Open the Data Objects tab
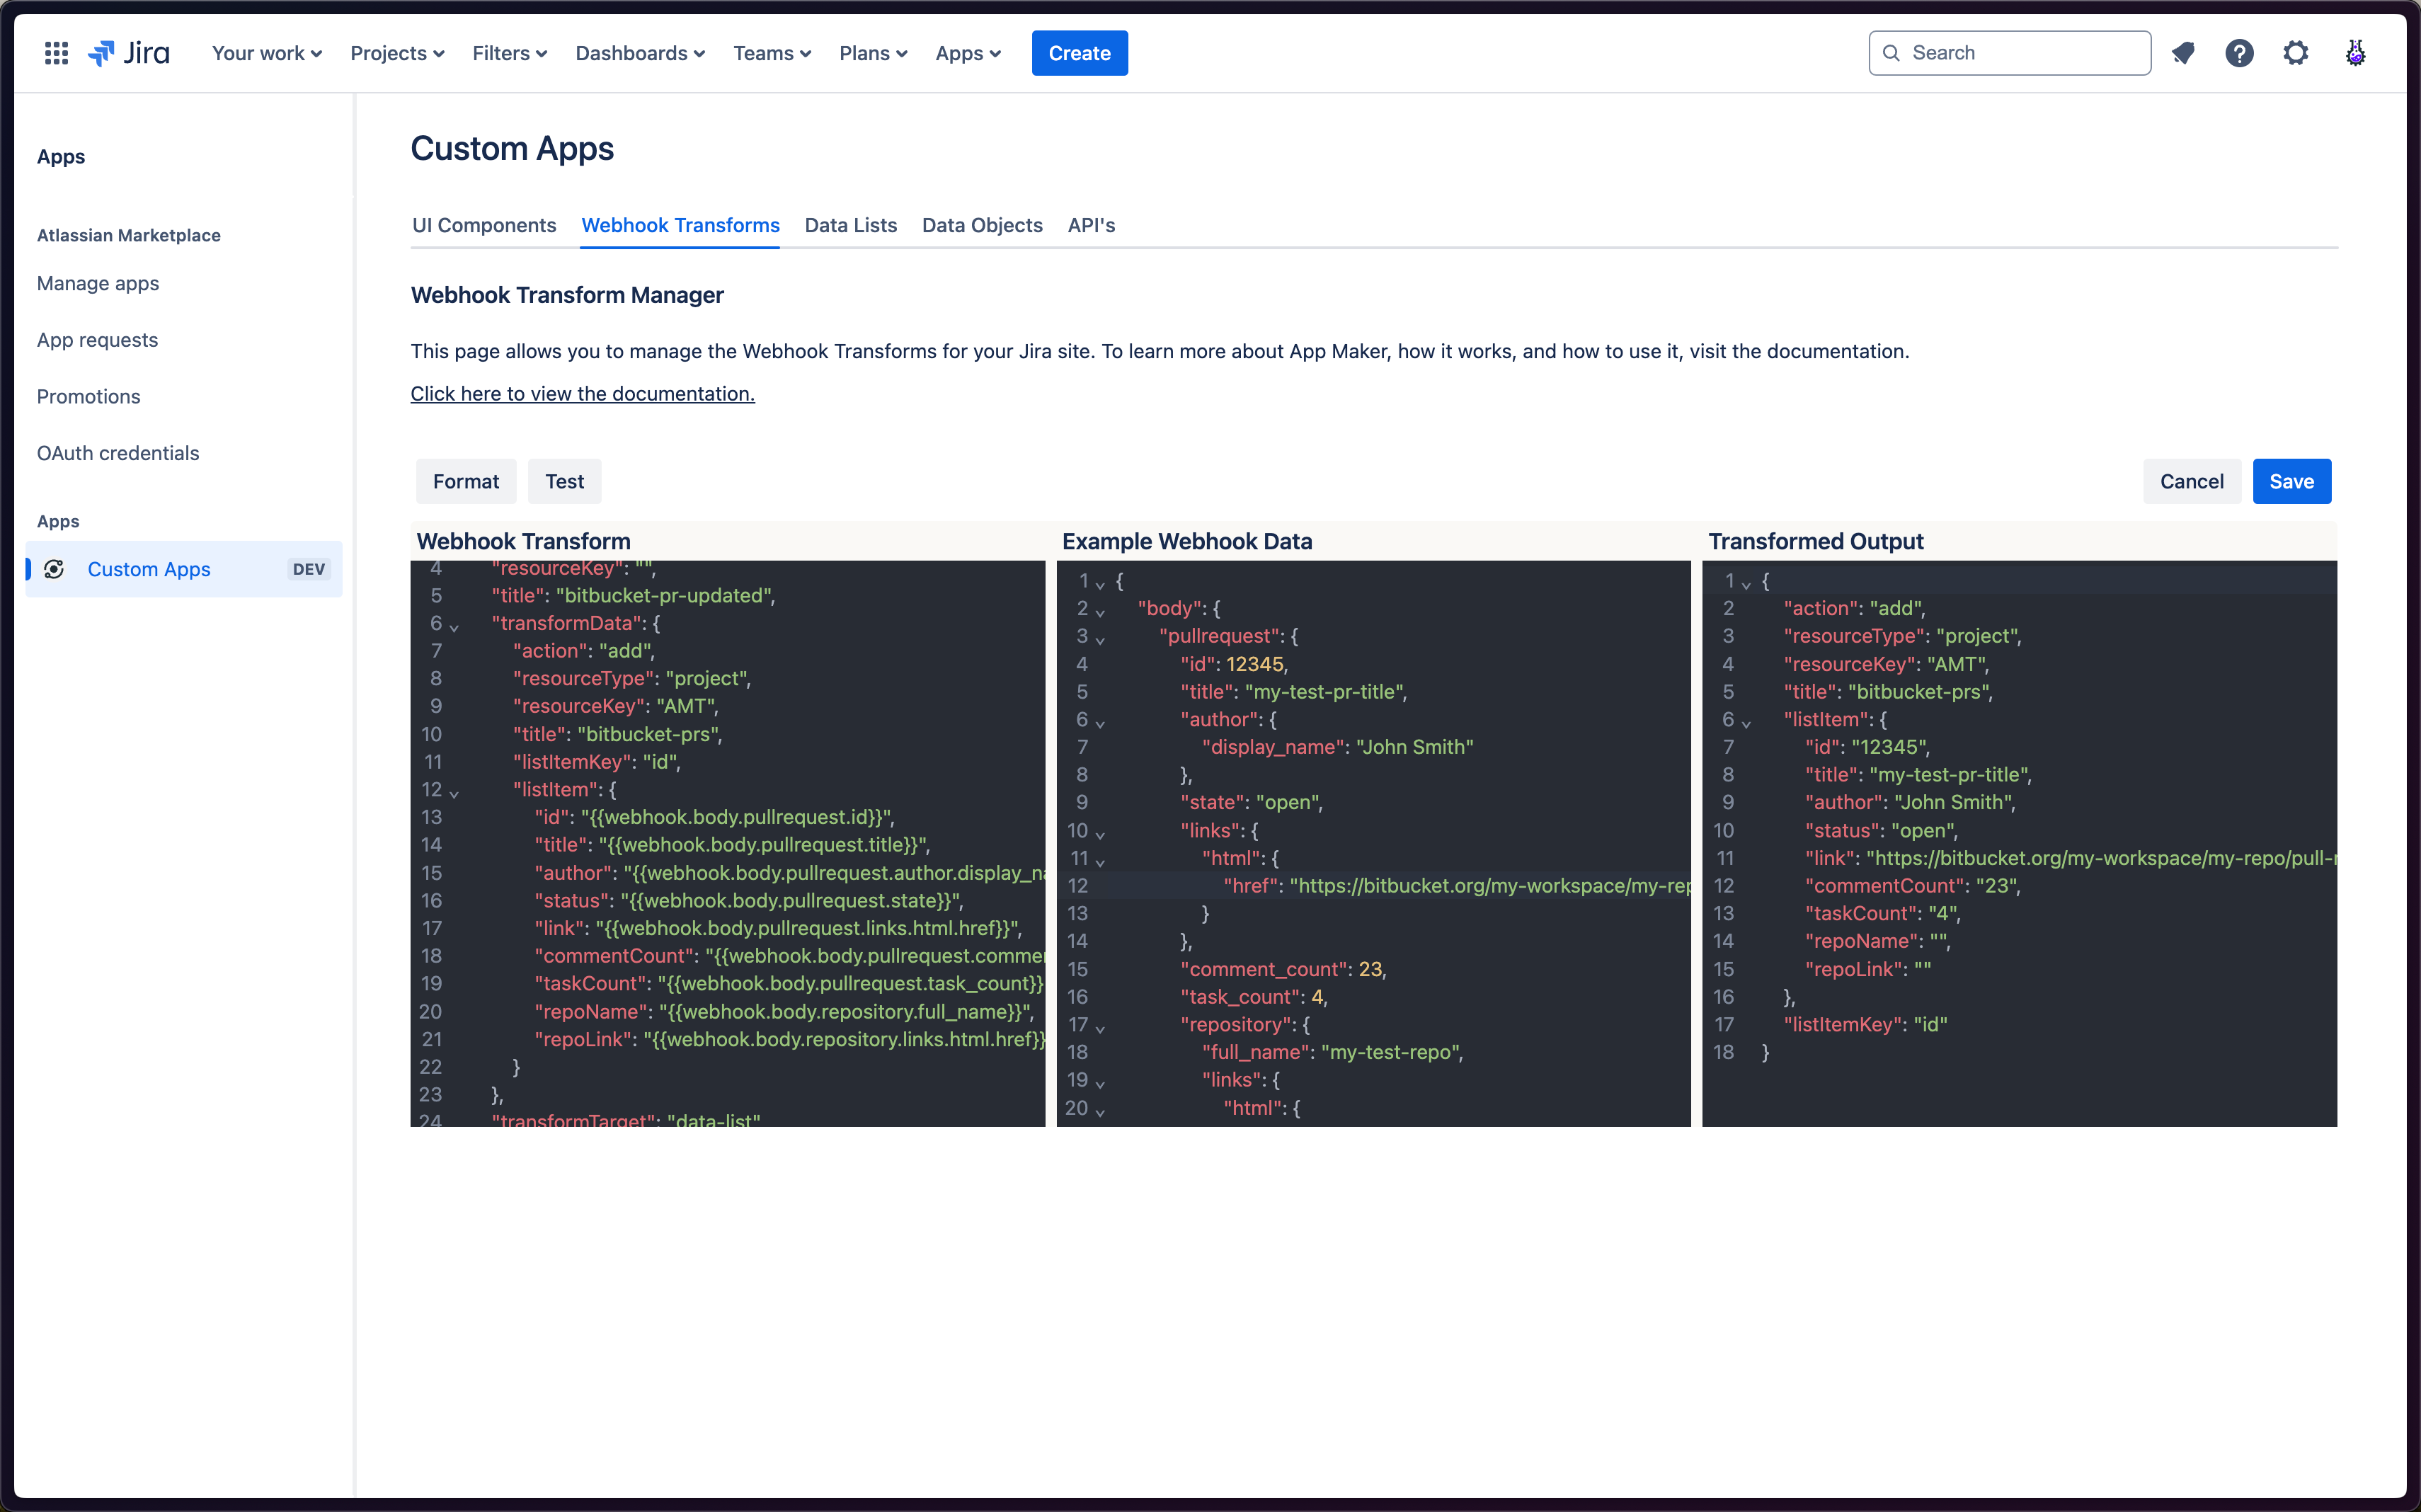 tap(980, 224)
